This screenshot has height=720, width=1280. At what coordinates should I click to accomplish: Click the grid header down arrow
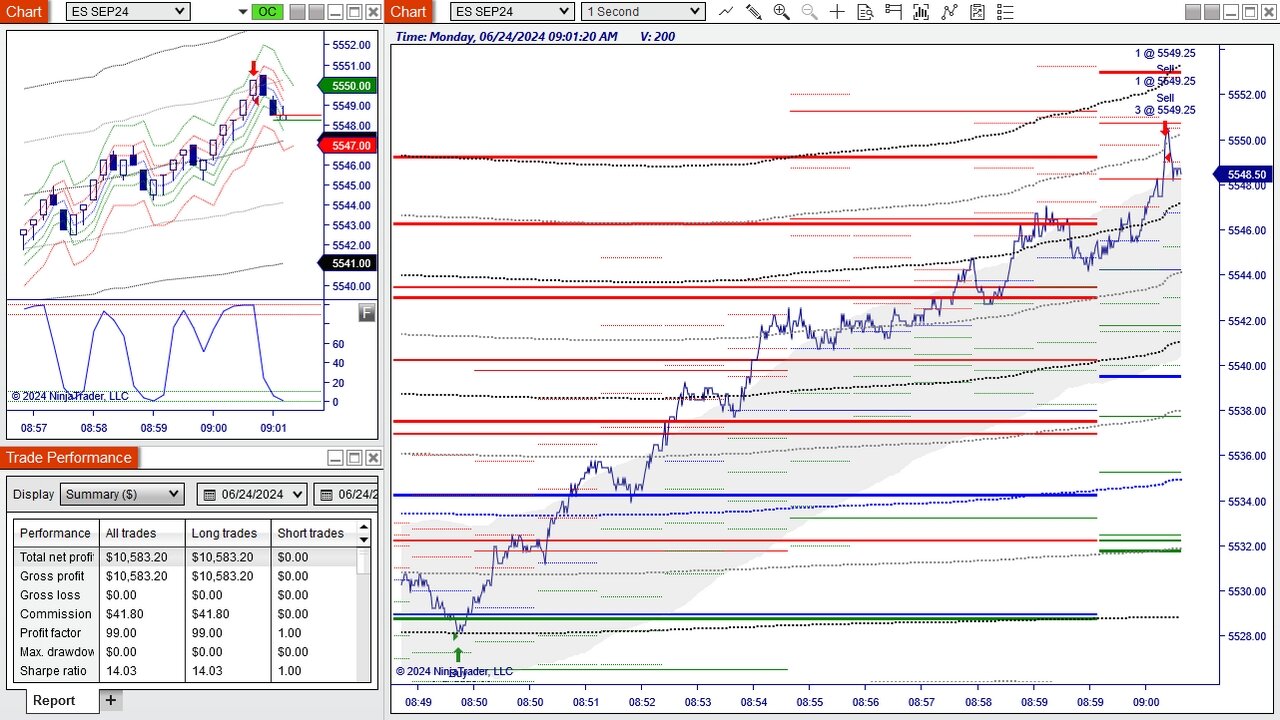[x=364, y=540]
